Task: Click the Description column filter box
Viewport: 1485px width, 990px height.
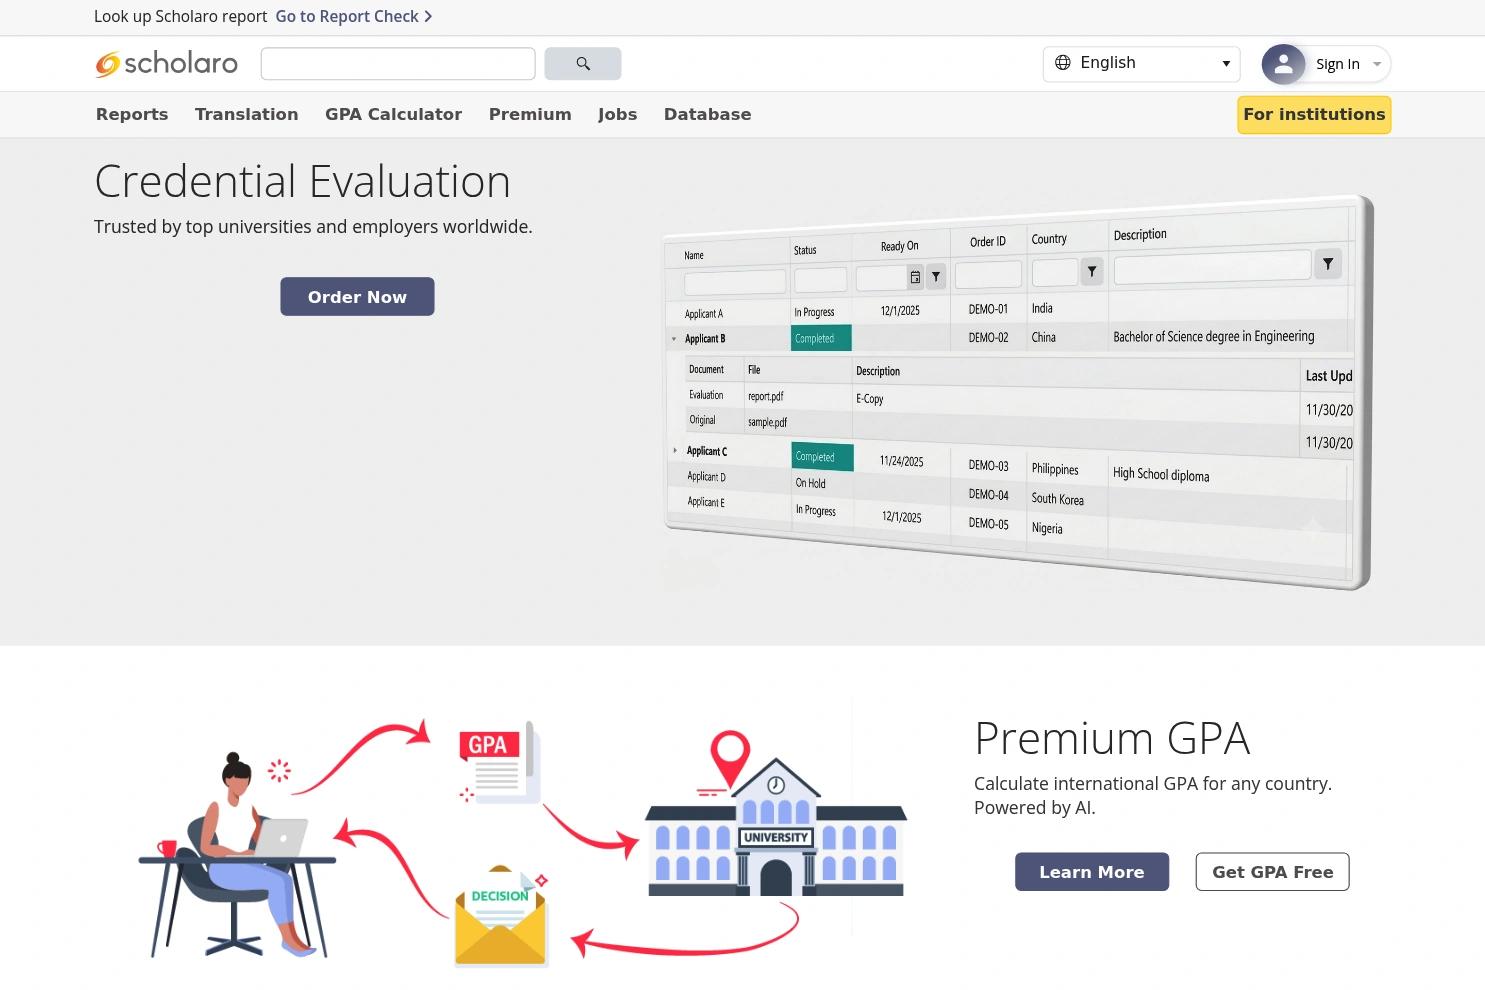Action: click(1212, 267)
